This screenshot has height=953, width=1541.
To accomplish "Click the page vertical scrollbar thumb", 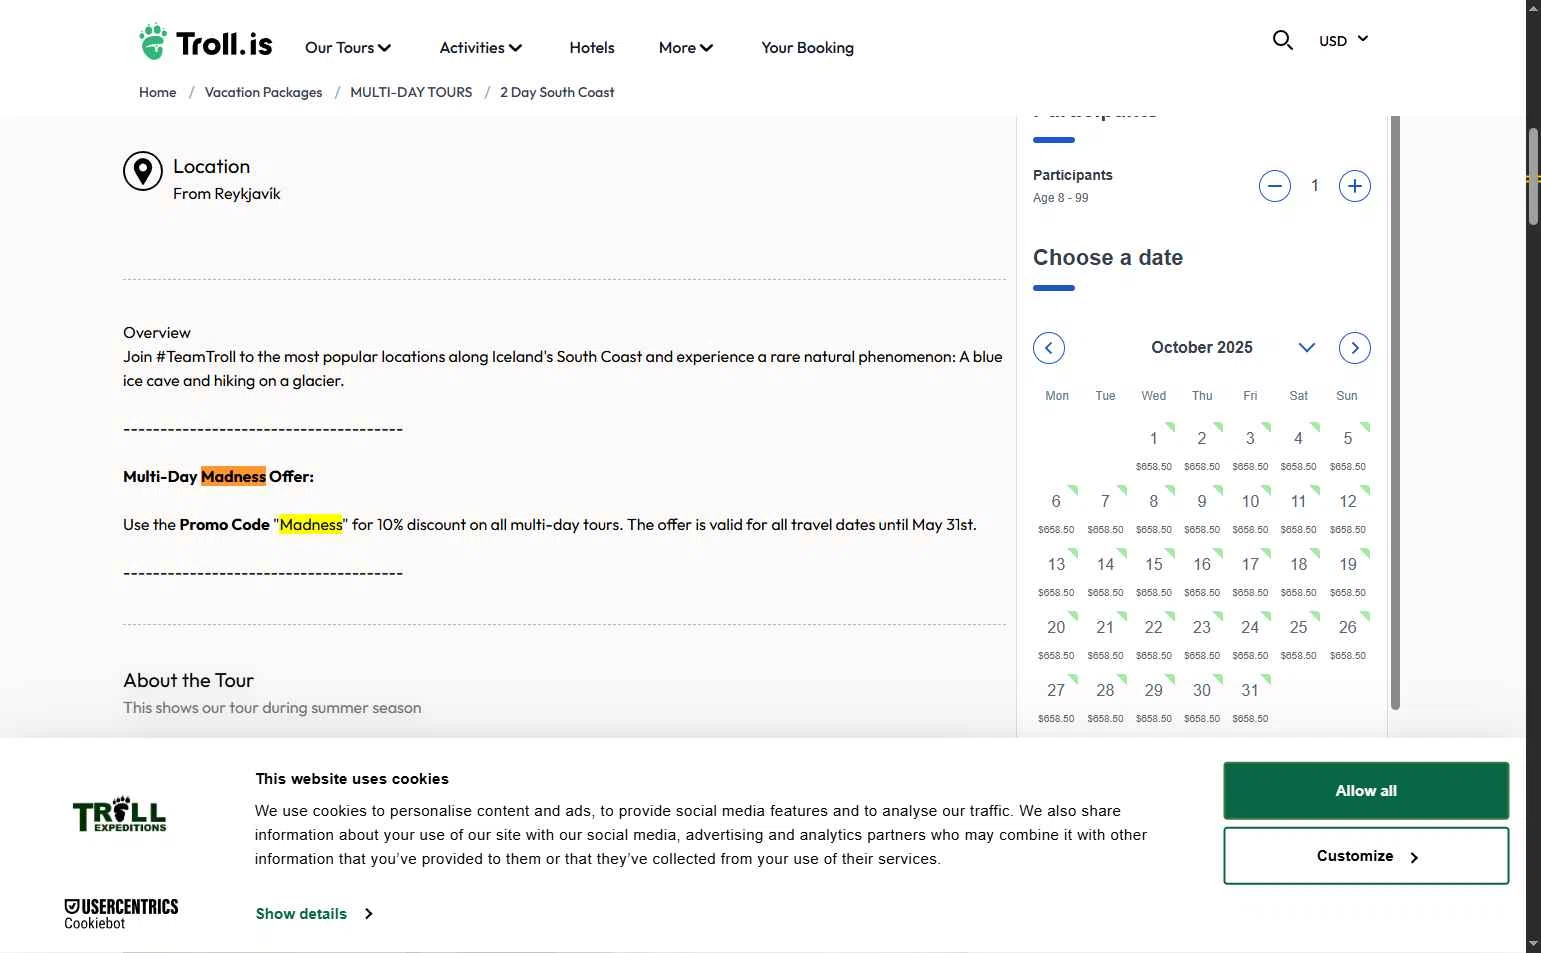I will [x=1533, y=177].
